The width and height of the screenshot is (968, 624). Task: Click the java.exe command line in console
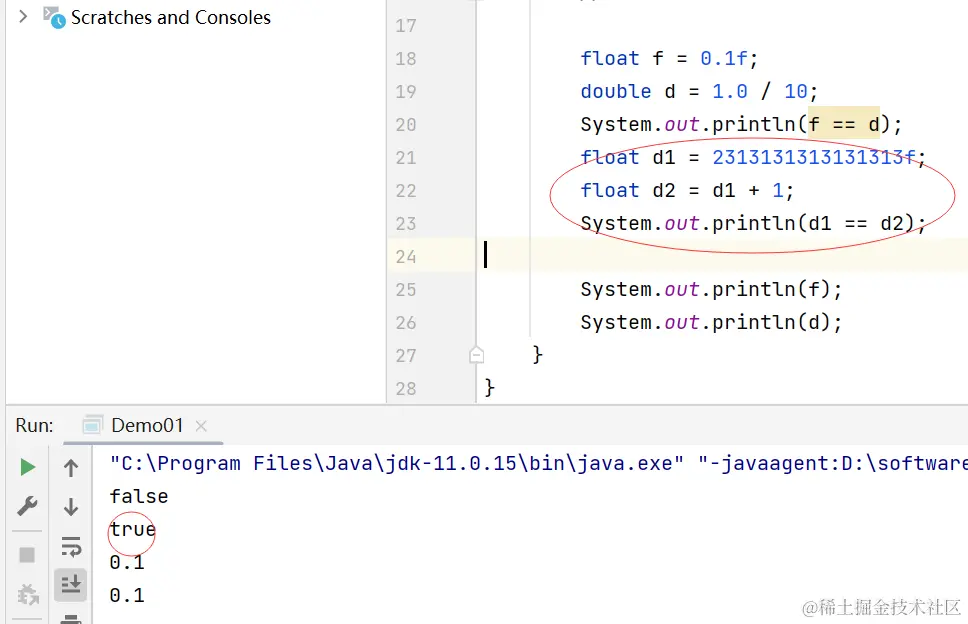(x=538, y=463)
